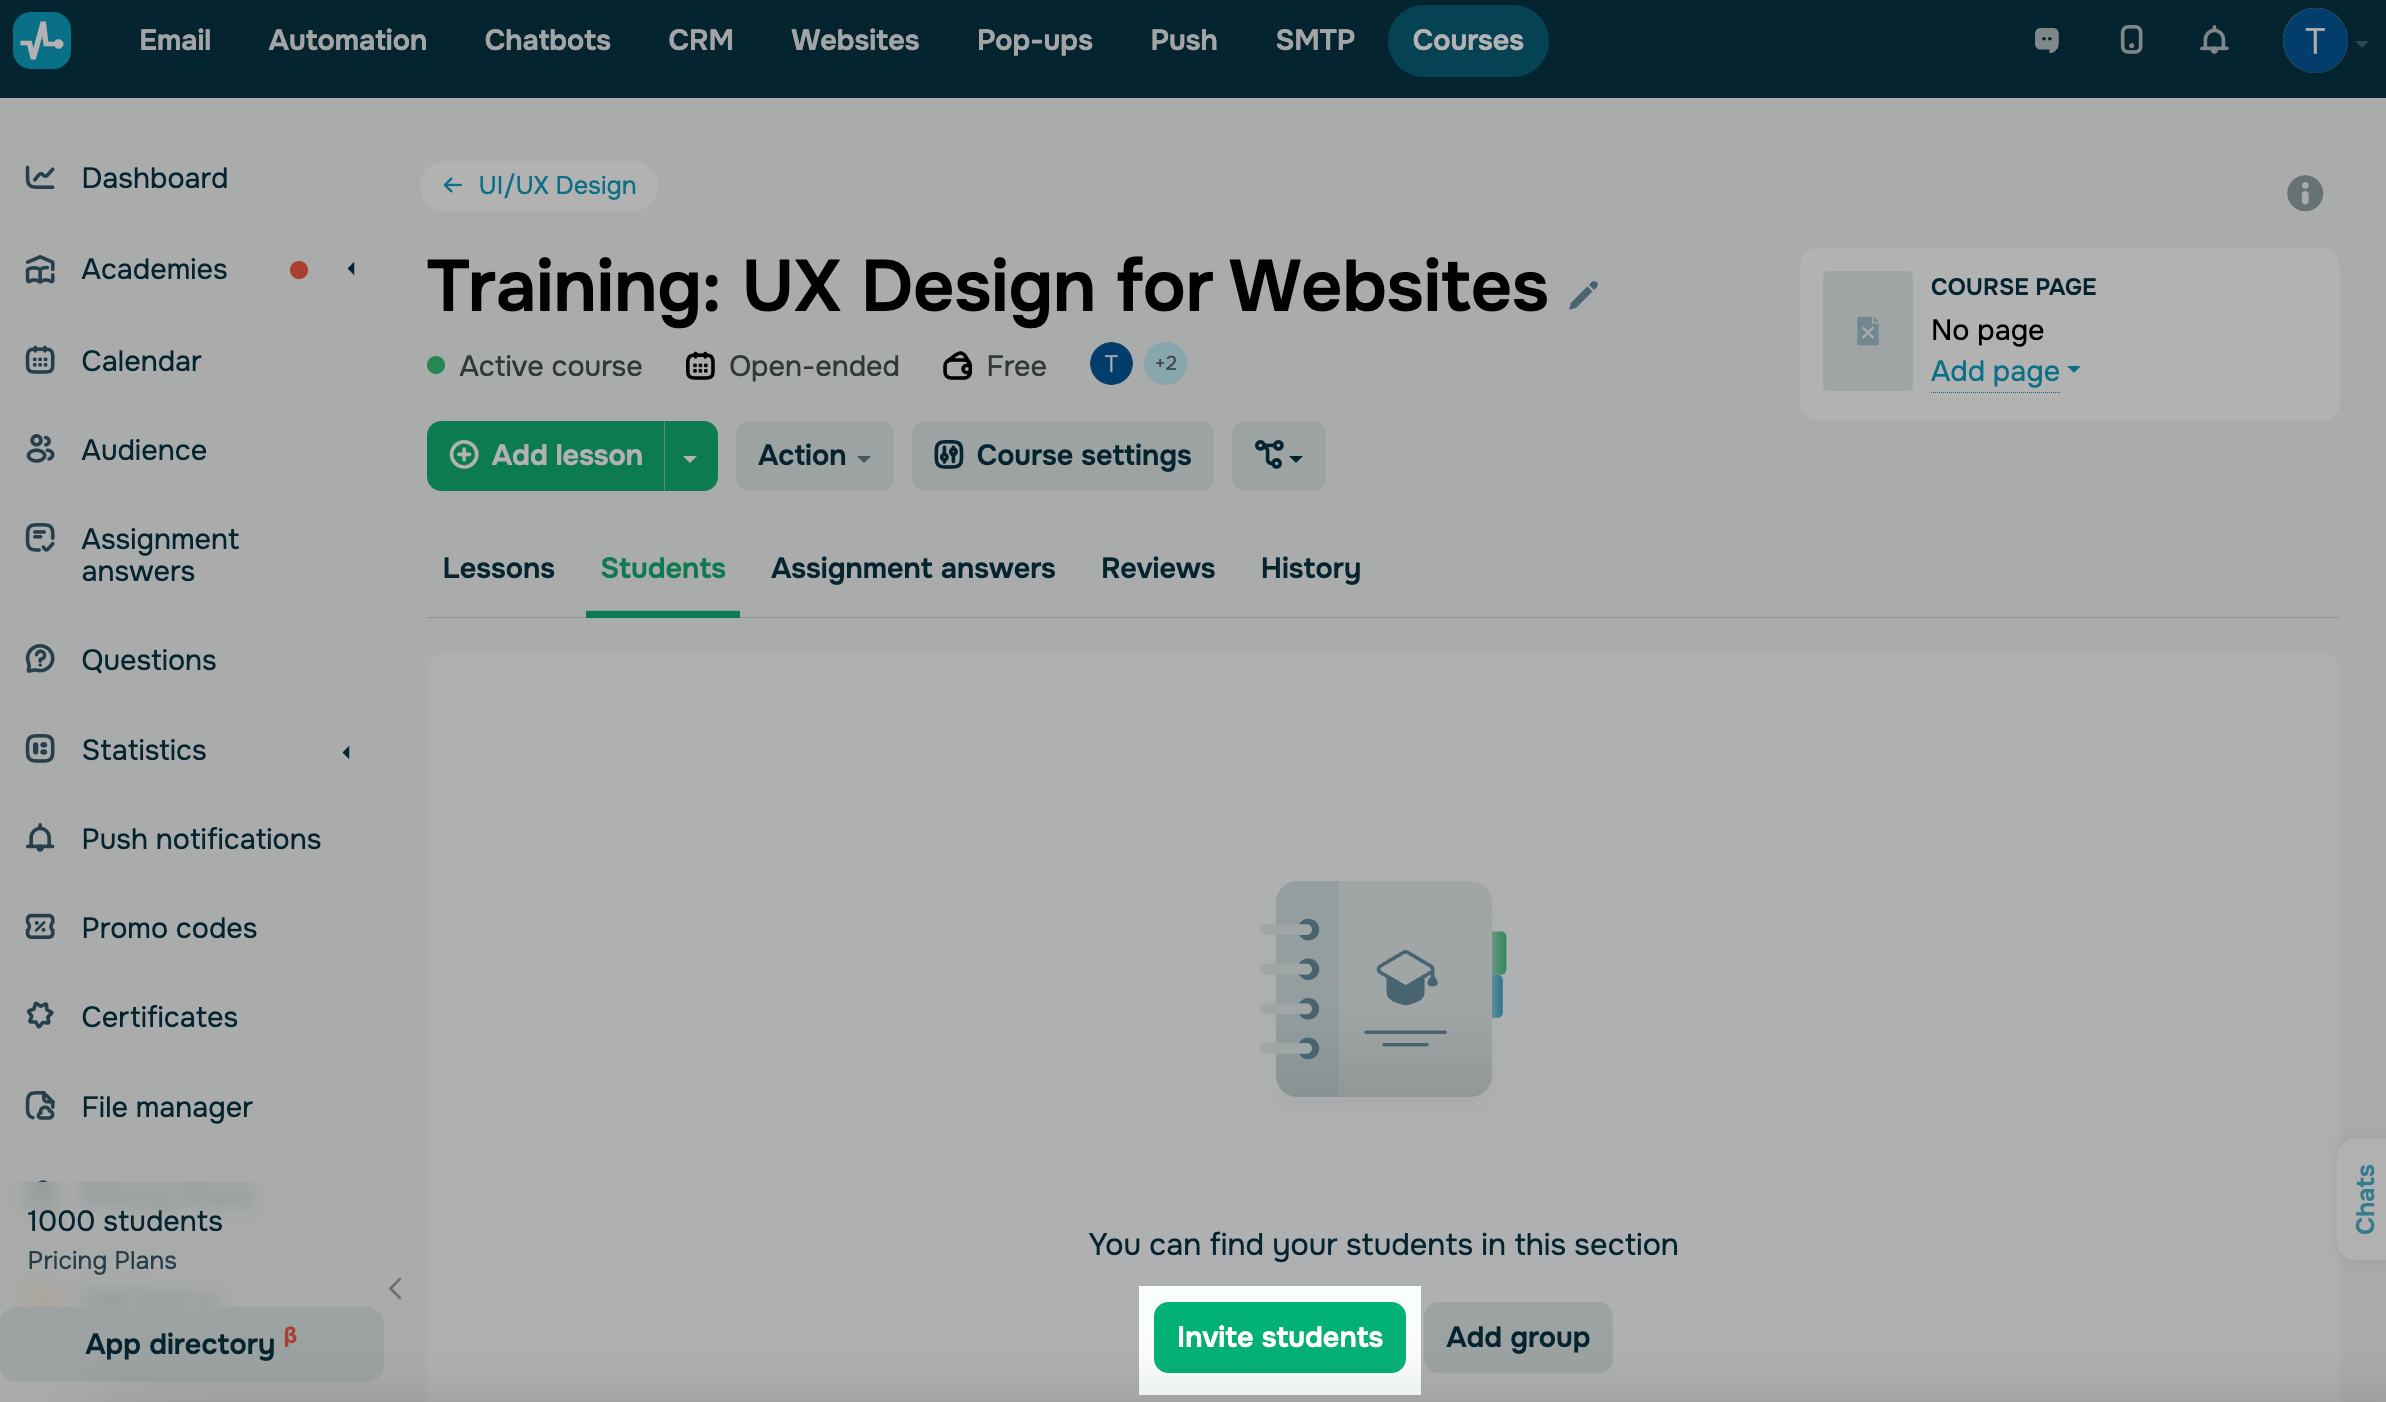Go to Promo codes section
This screenshot has width=2386, height=1402.
point(169,928)
